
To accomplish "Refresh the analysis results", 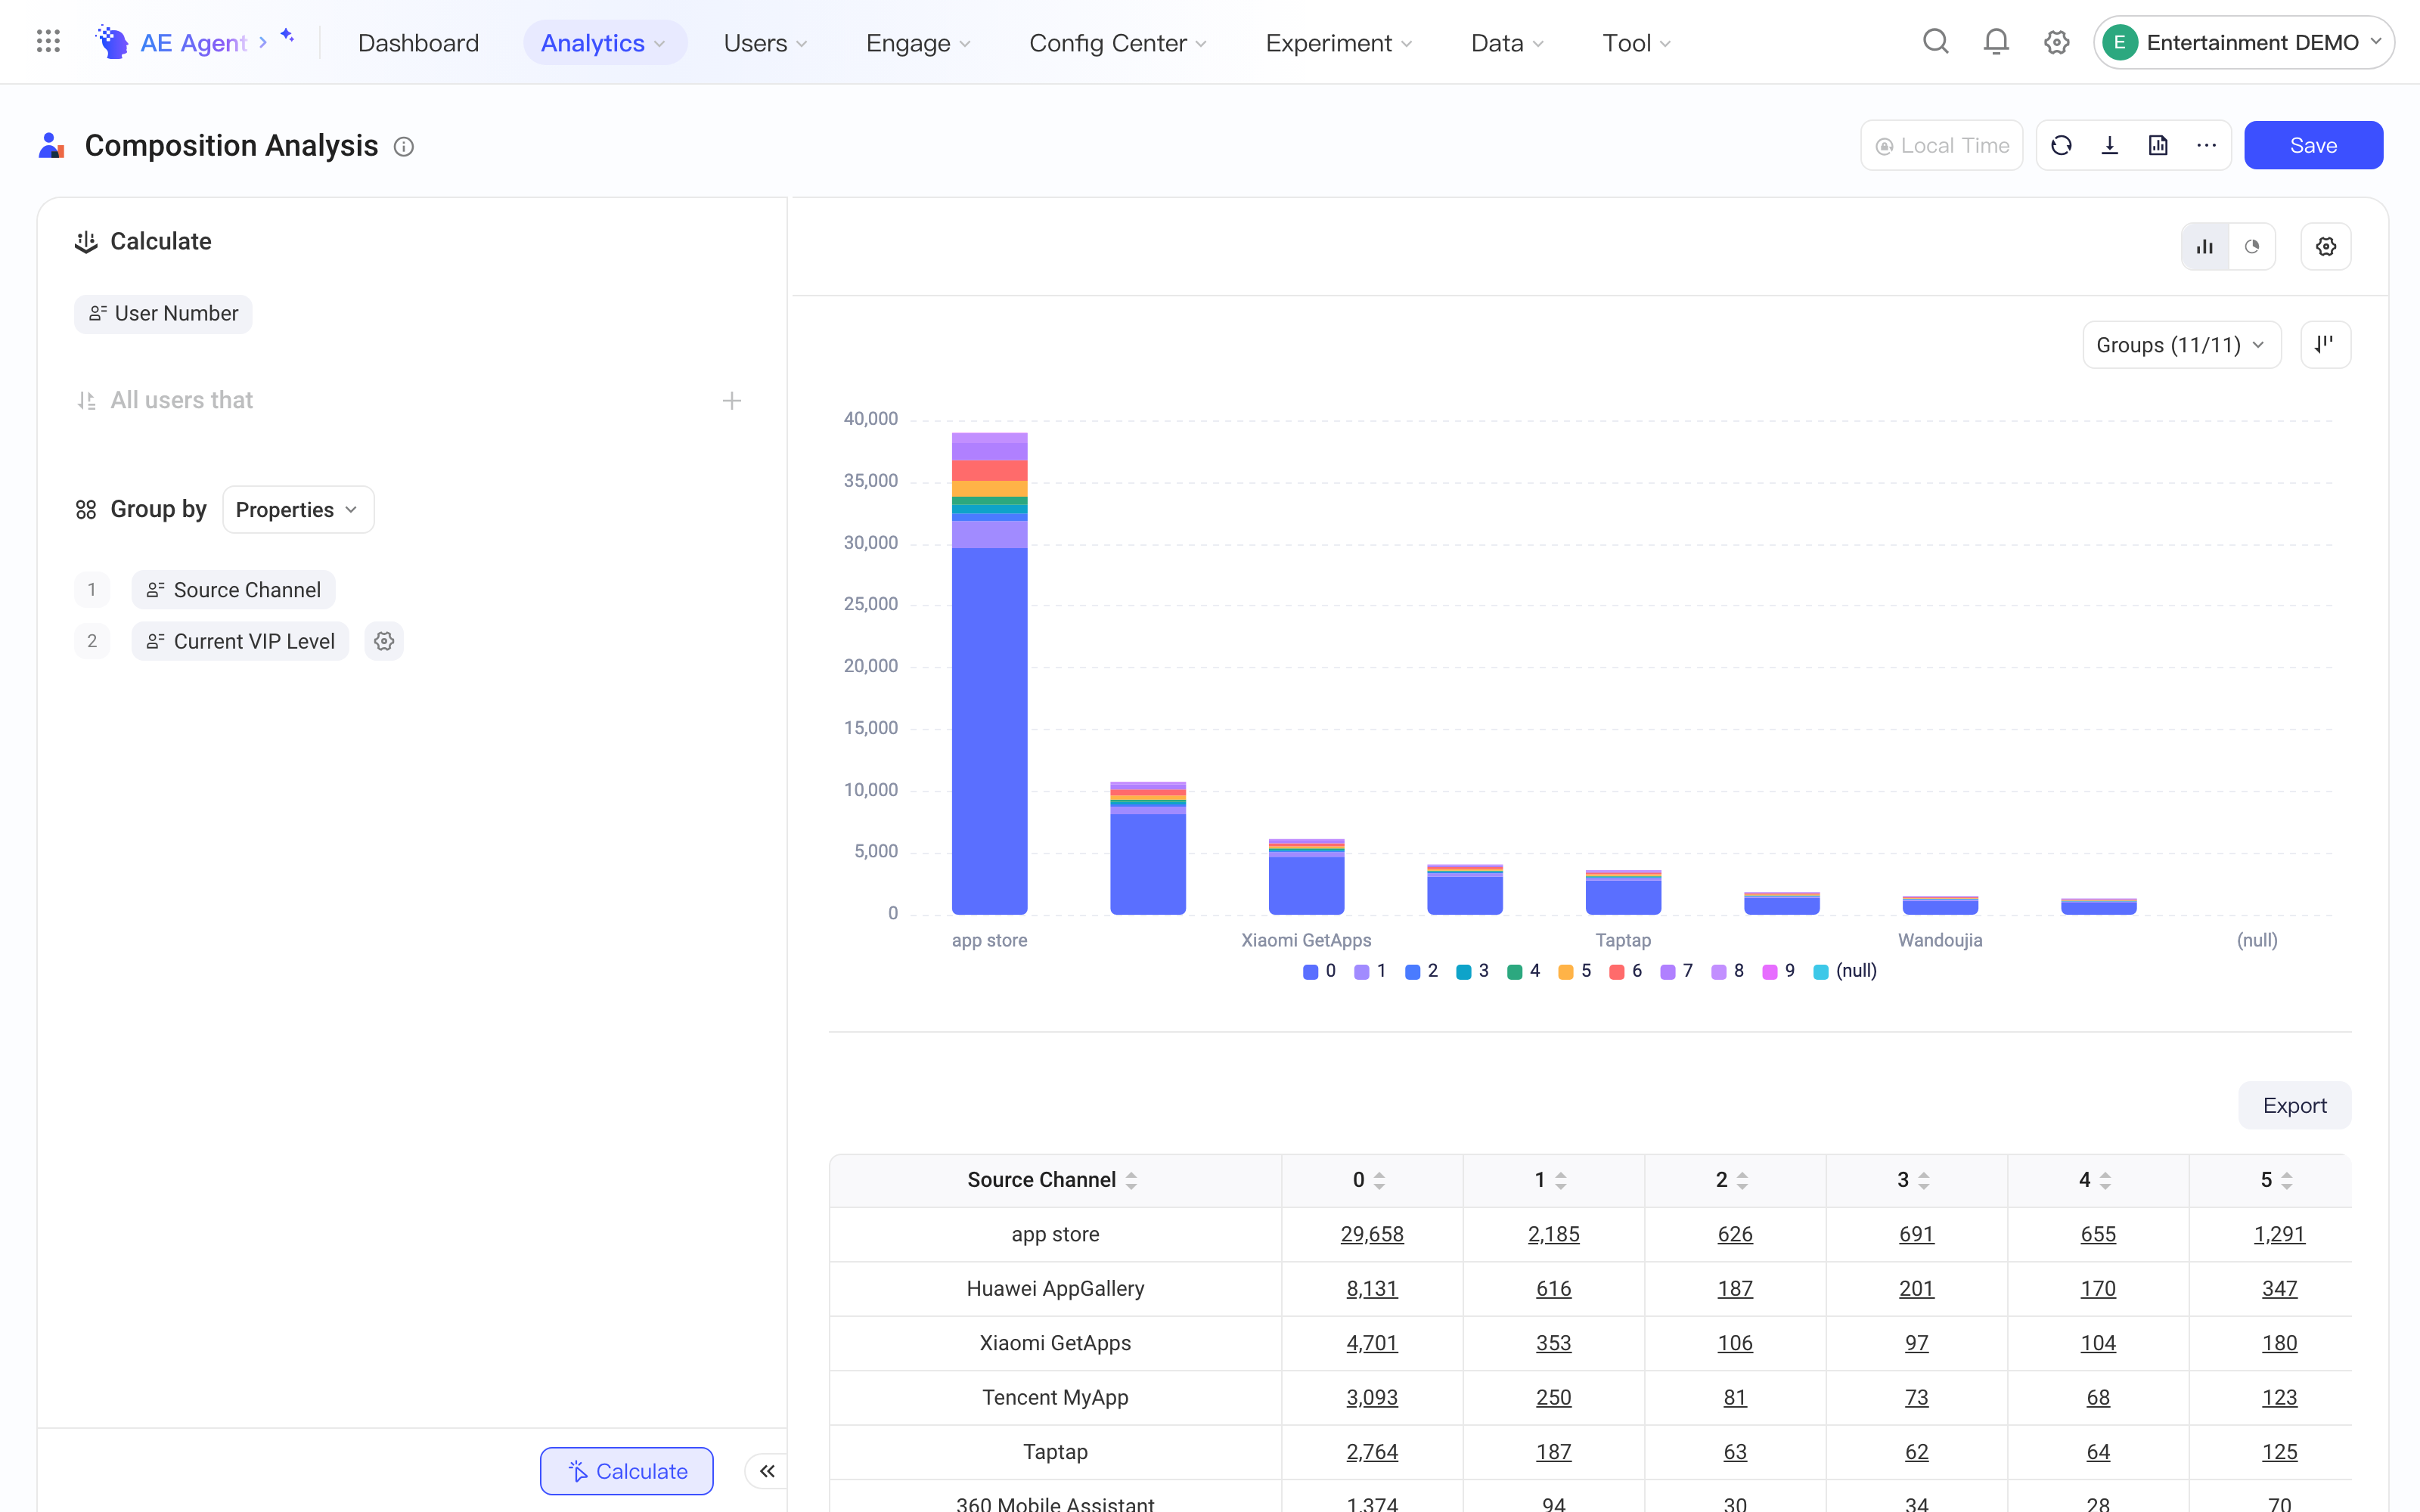I will point(2061,146).
